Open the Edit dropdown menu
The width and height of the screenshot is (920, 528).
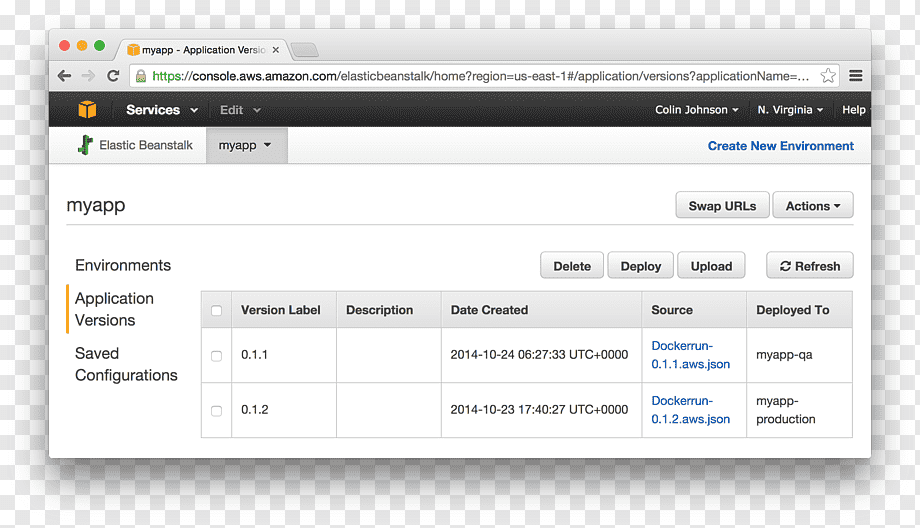[240, 110]
